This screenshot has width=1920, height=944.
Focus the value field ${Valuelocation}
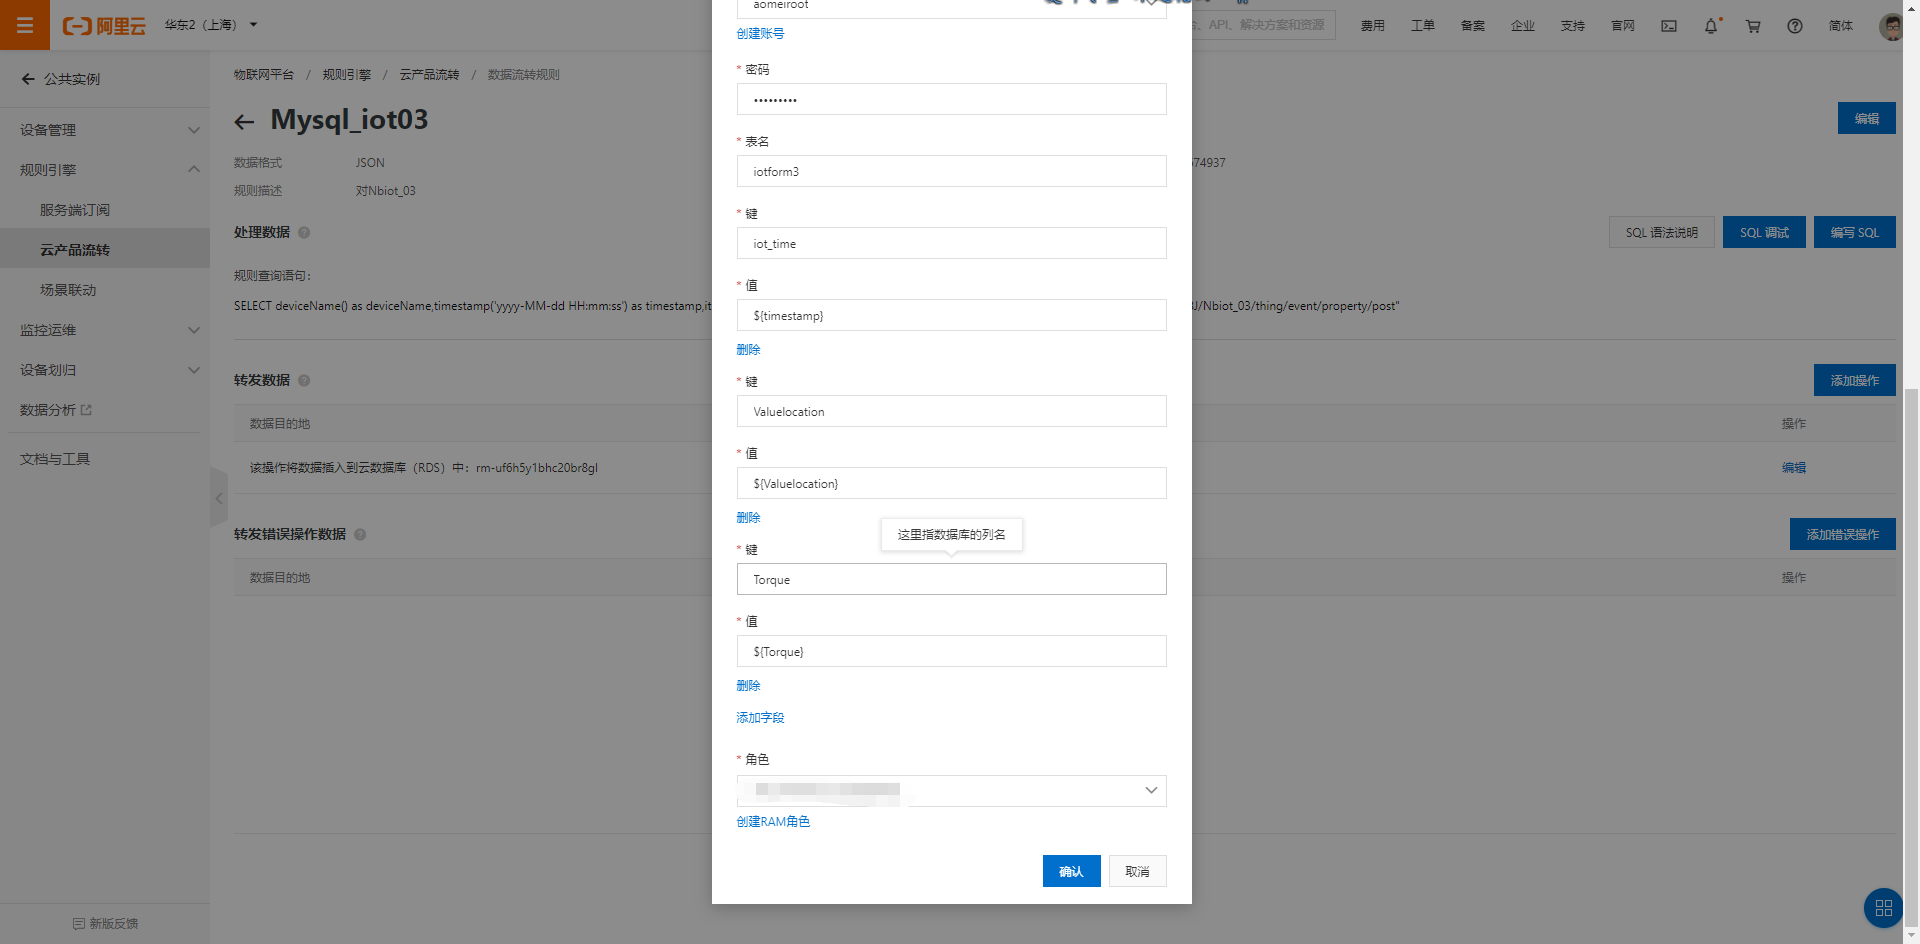coord(951,483)
